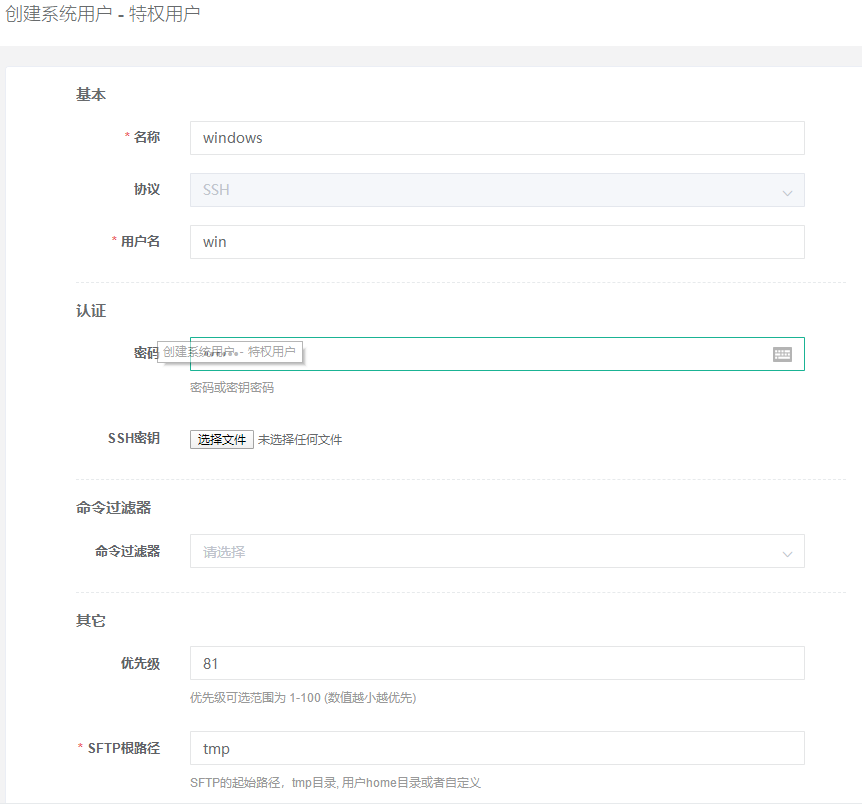Click the 选择文件 button for SSH密钥
Viewport: 862px width, 804px height.
pyautogui.click(x=222, y=439)
